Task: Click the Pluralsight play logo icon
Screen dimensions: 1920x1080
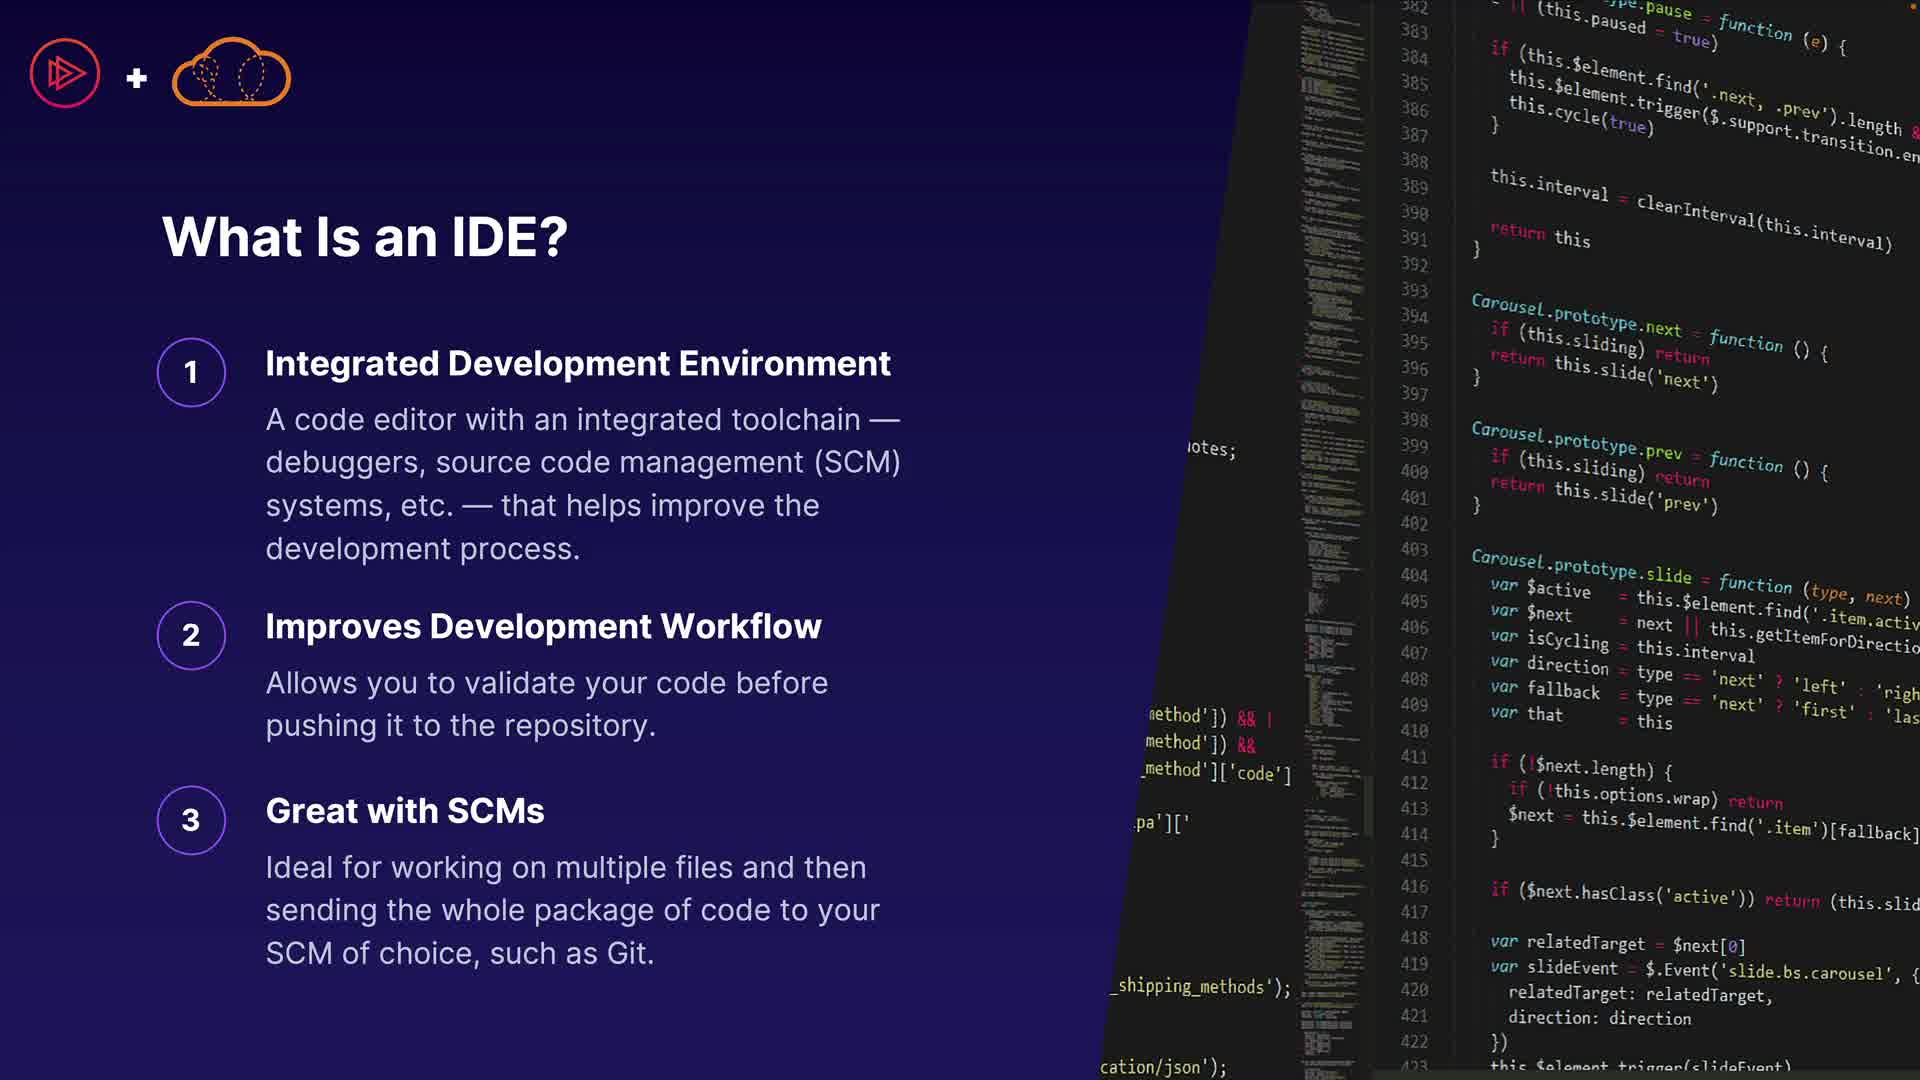Action: (x=65, y=73)
